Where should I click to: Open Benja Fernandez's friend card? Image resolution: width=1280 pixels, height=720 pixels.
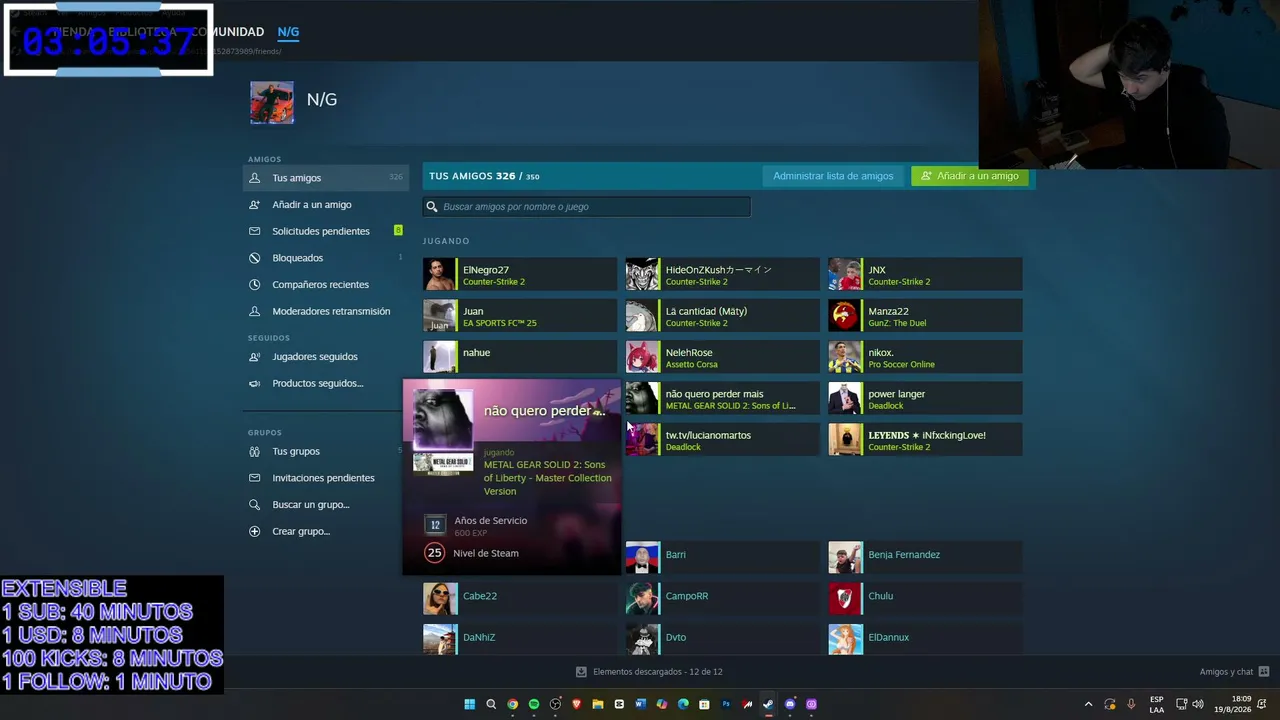click(x=925, y=559)
